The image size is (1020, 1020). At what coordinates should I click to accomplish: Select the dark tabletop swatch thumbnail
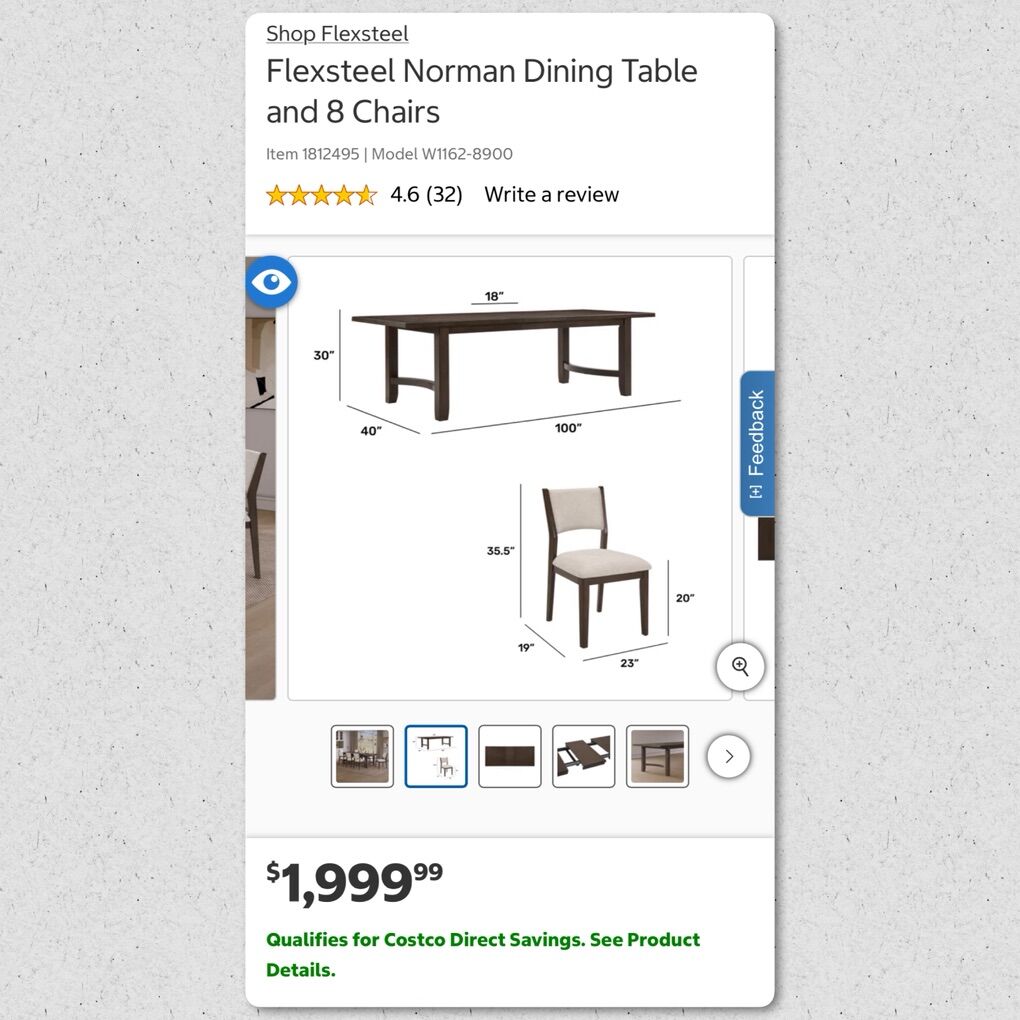[510, 756]
